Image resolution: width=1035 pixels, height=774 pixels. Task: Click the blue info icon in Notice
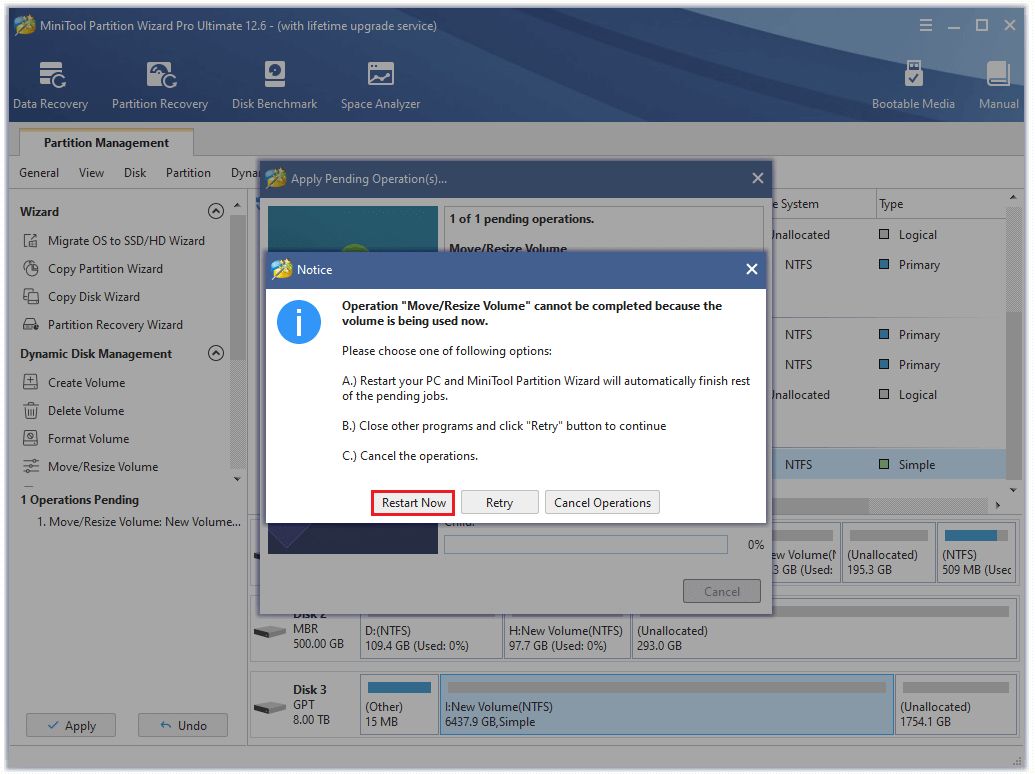(299, 322)
